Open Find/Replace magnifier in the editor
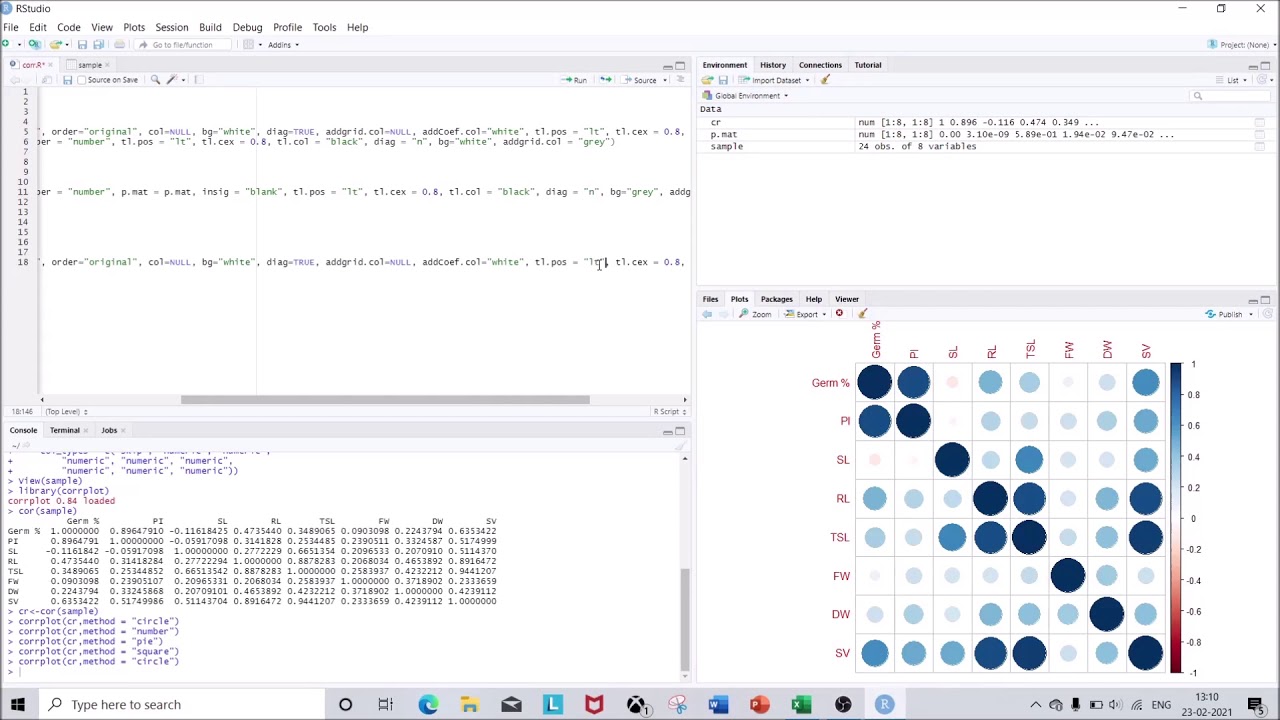This screenshot has width=1280, height=720. click(x=155, y=80)
